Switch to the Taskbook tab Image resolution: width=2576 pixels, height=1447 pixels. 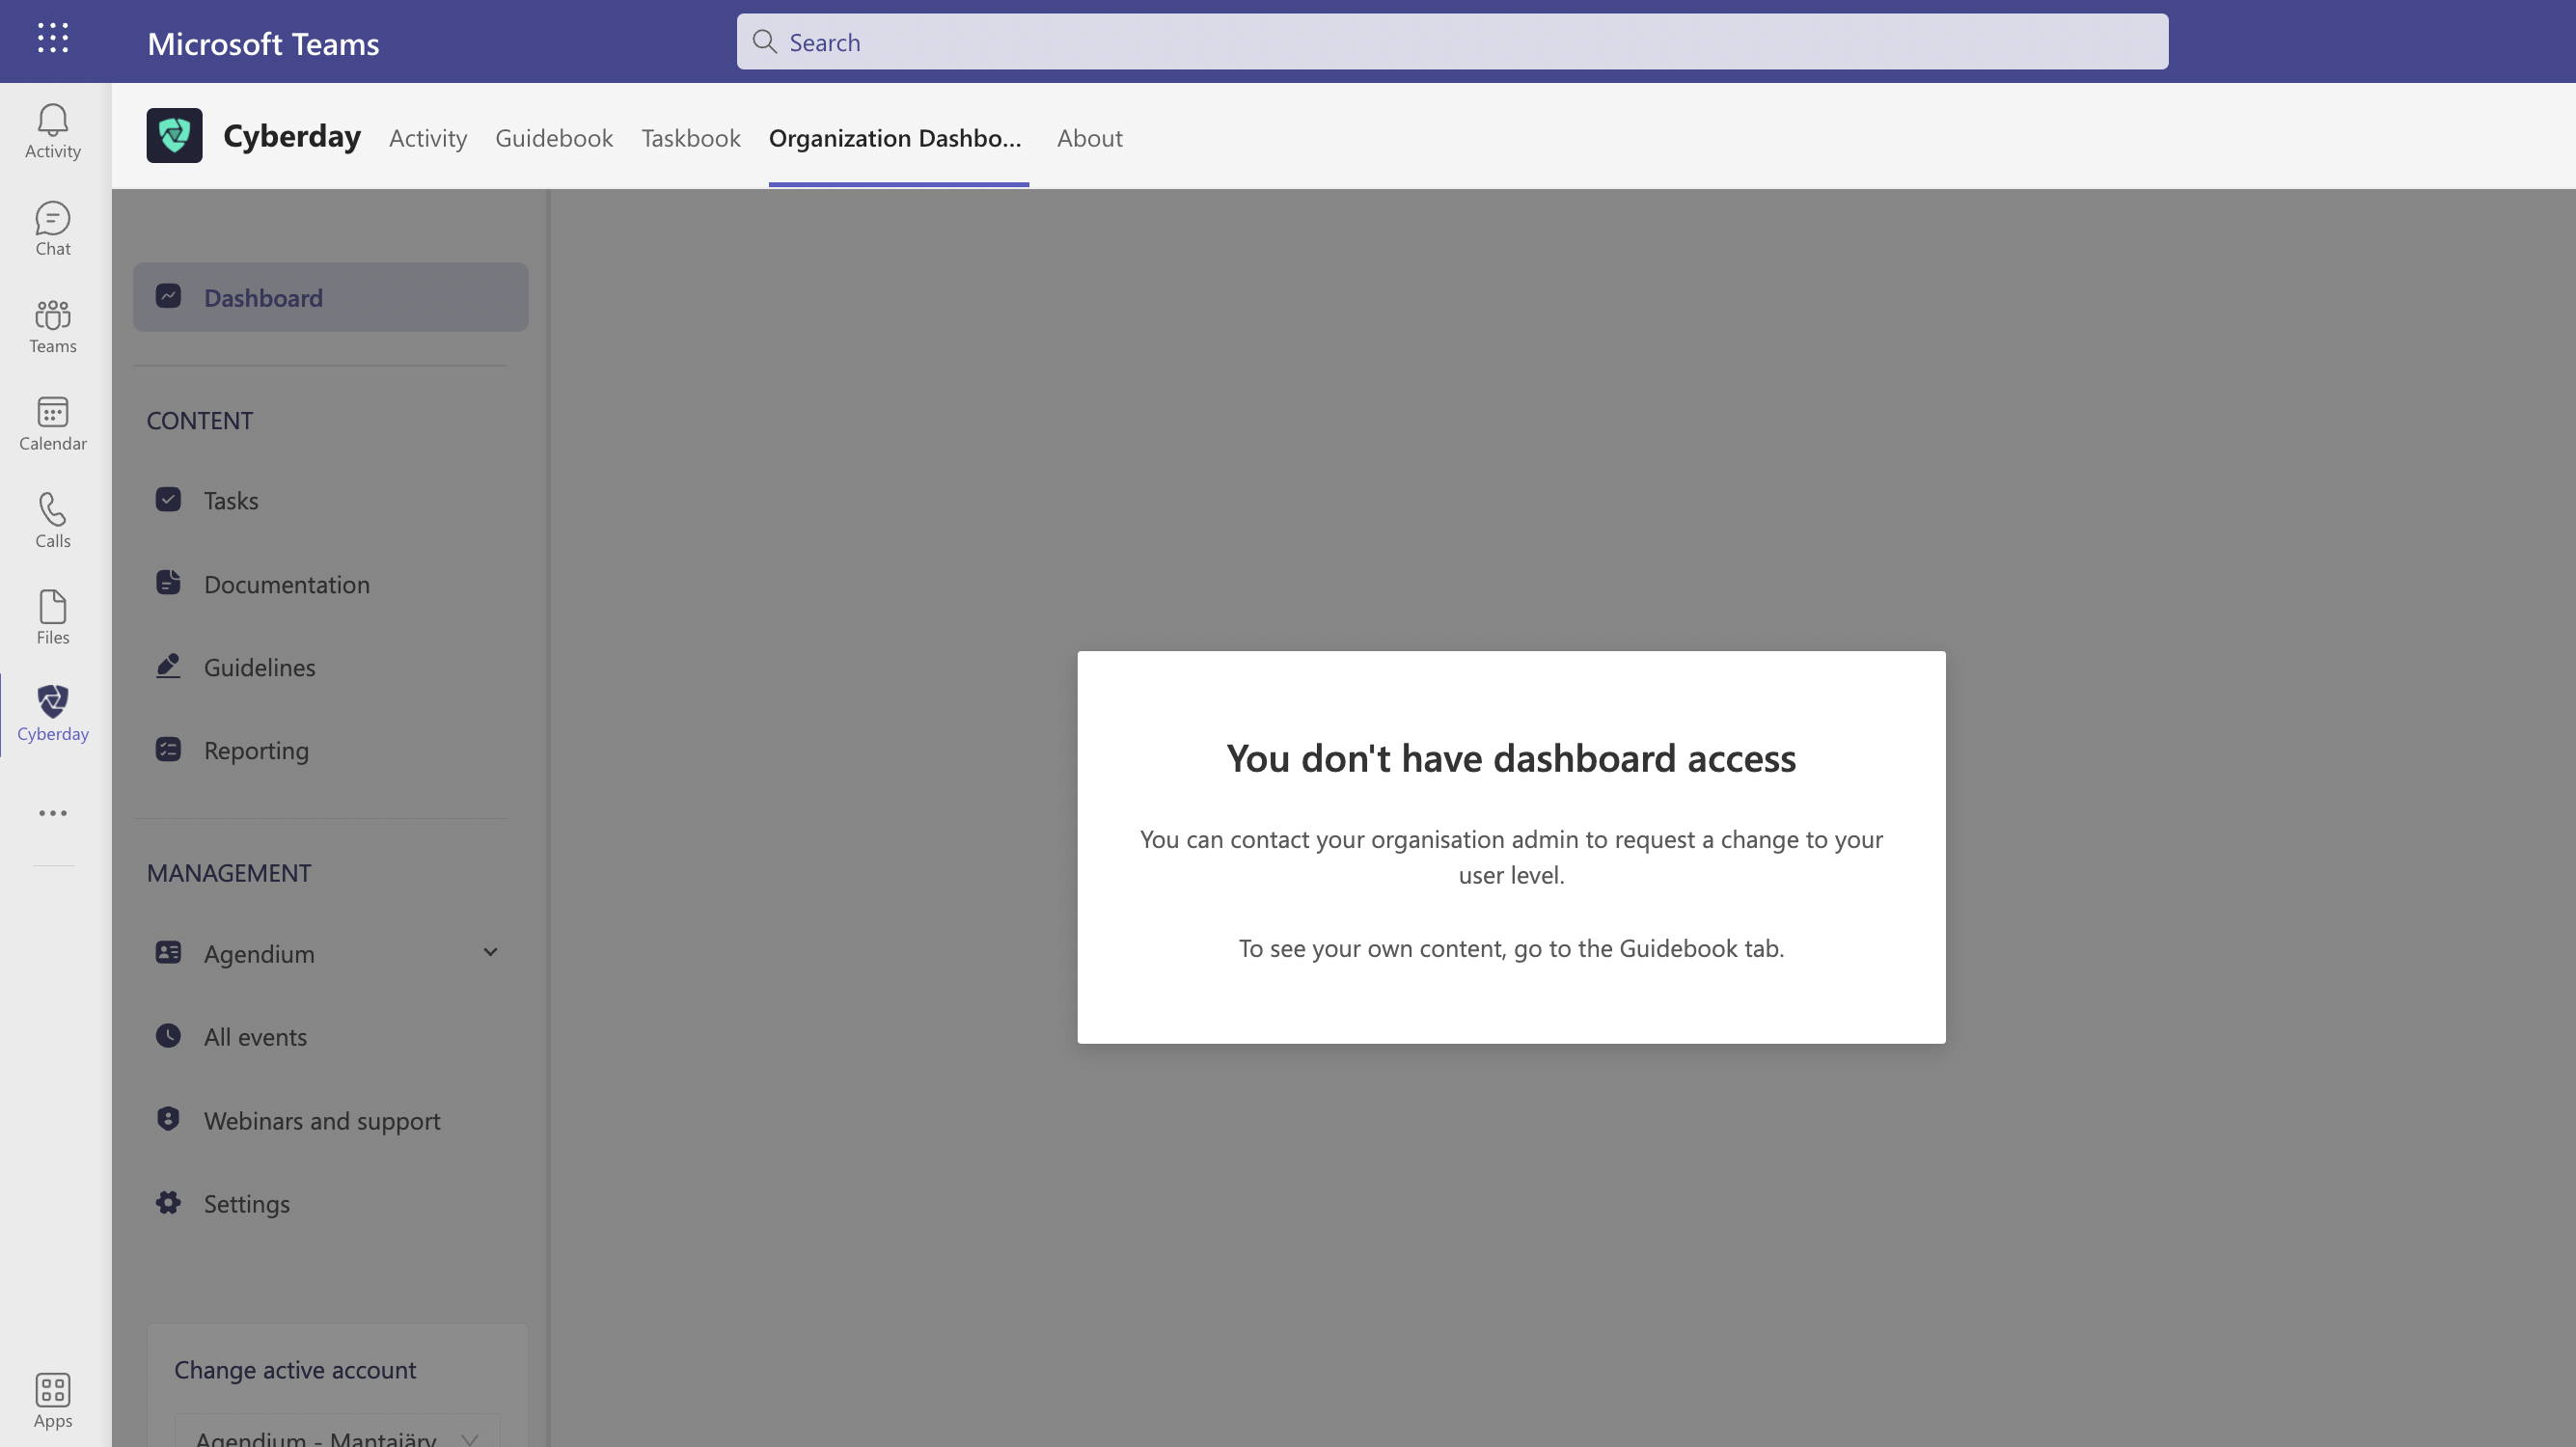click(x=691, y=138)
